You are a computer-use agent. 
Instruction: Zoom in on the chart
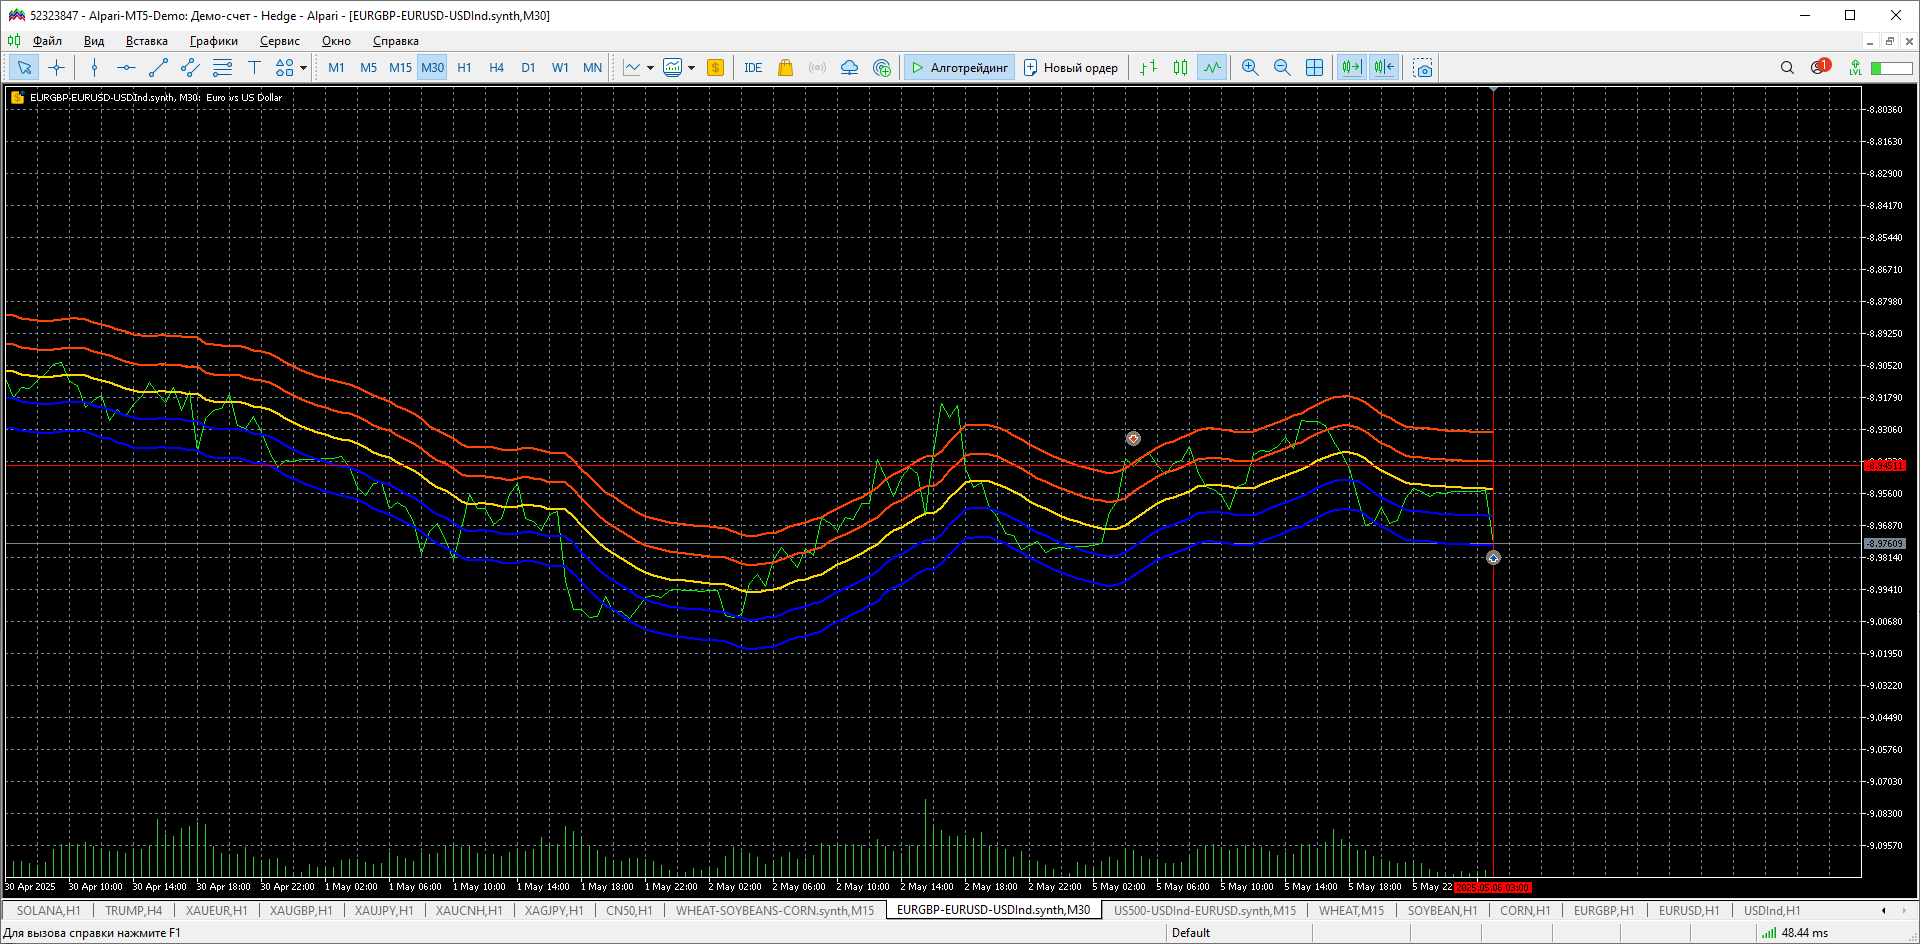pos(1249,68)
